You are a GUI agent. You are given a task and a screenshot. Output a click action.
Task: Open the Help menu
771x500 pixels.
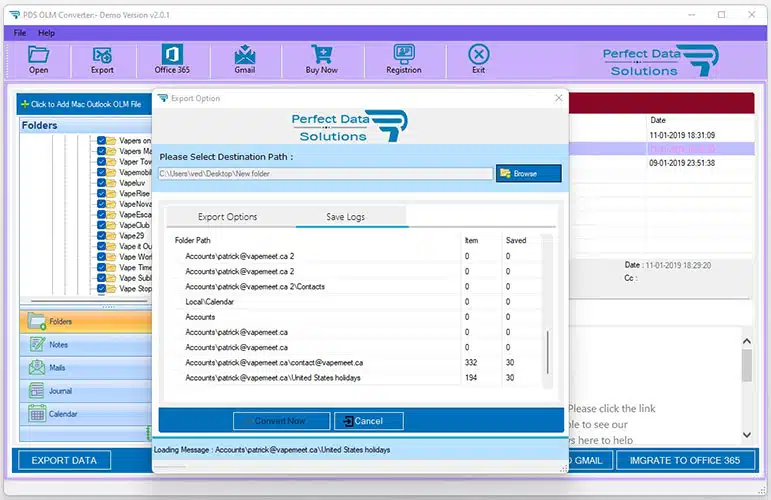coord(46,33)
